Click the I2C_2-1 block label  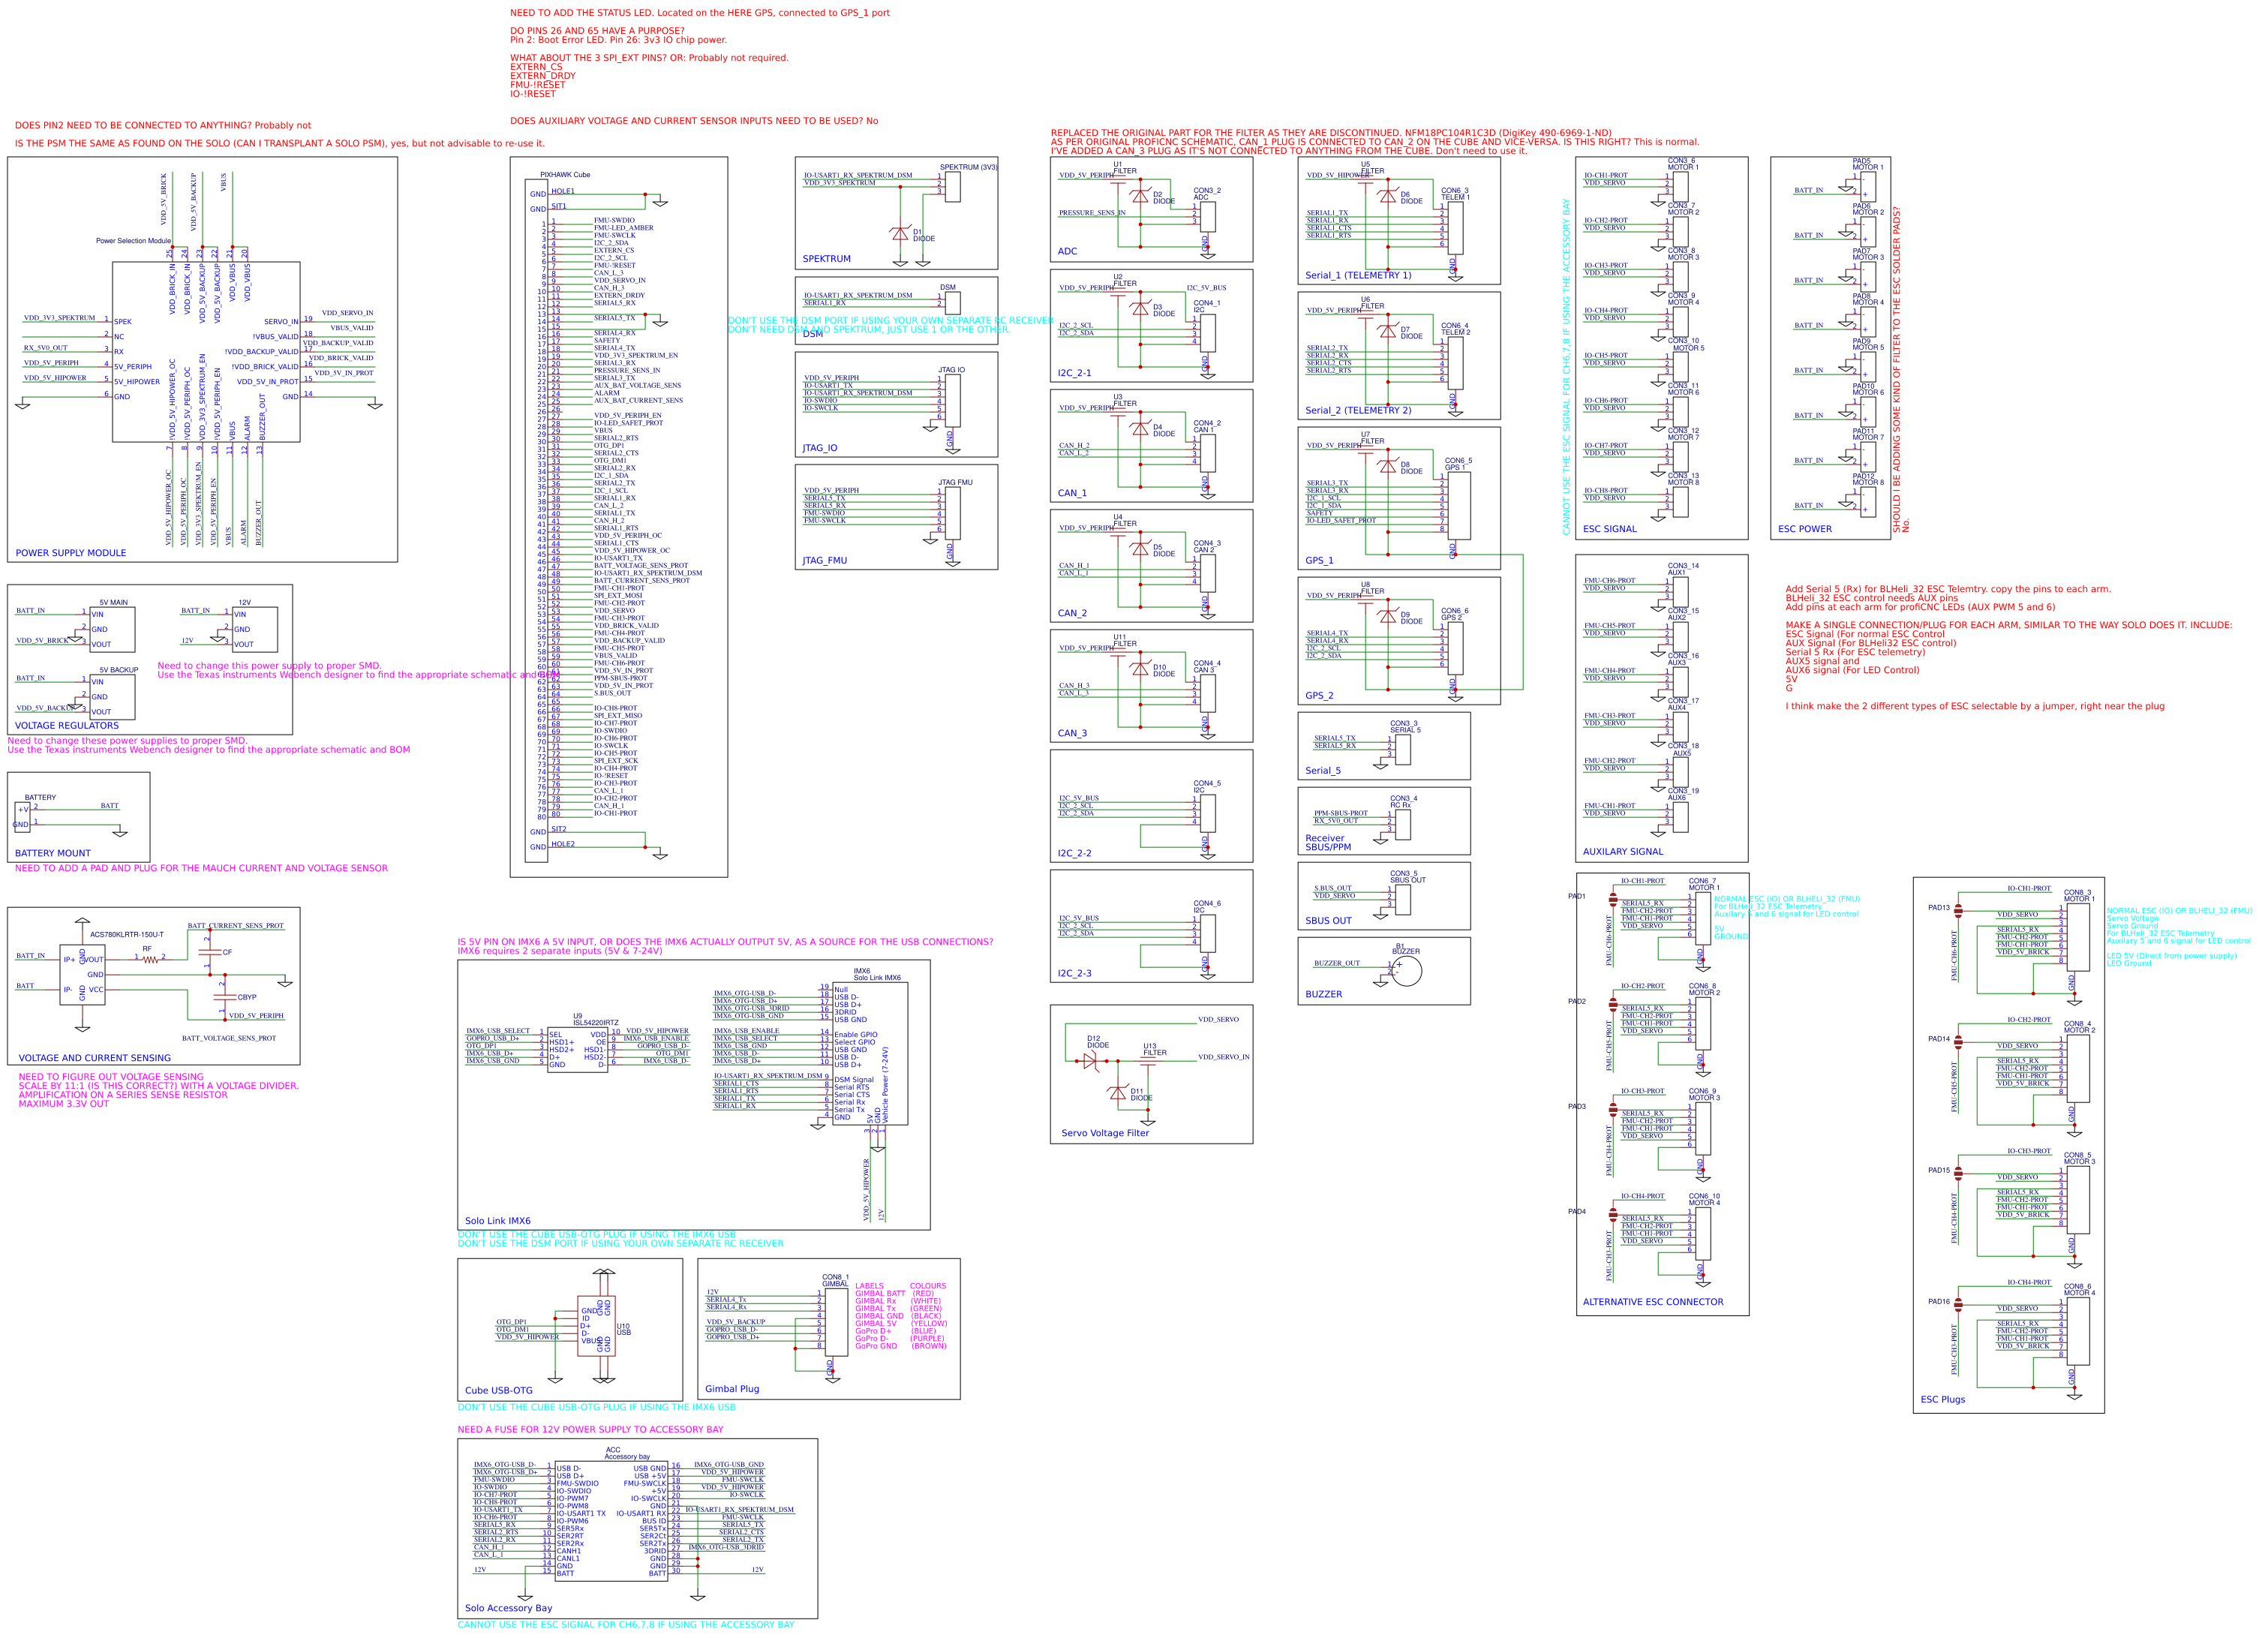(x=1075, y=373)
